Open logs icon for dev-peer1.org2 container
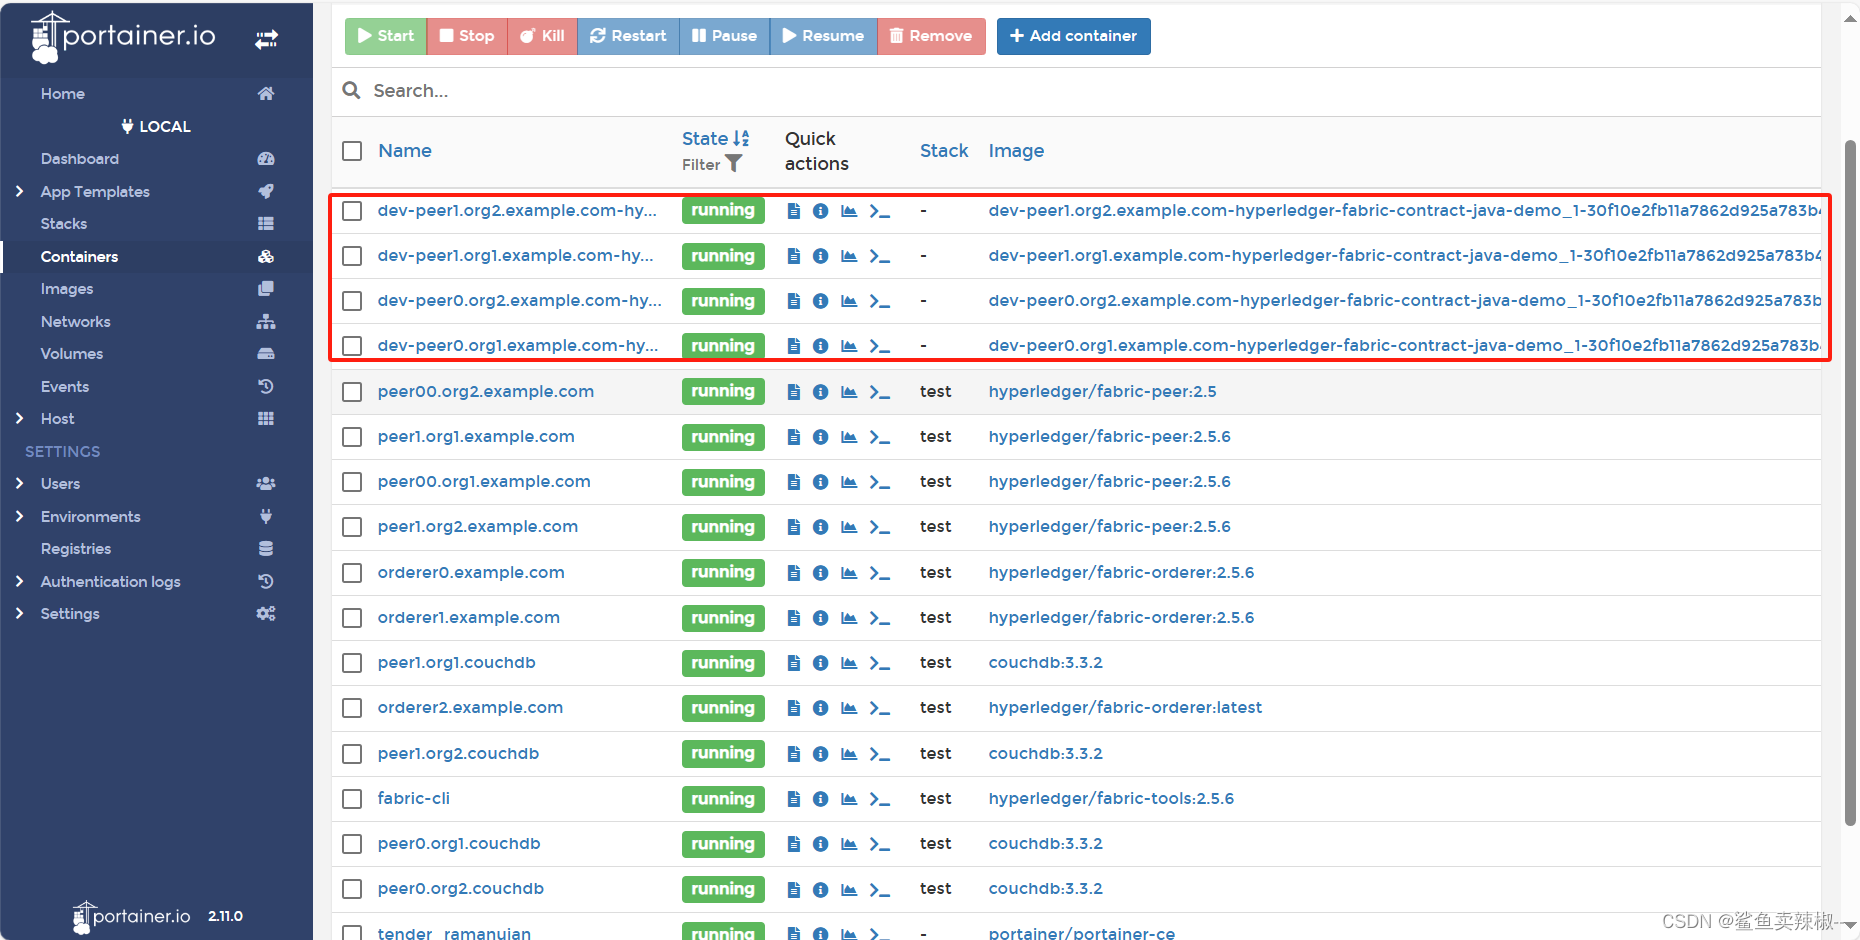The image size is (1860, 940). [794, 211]
